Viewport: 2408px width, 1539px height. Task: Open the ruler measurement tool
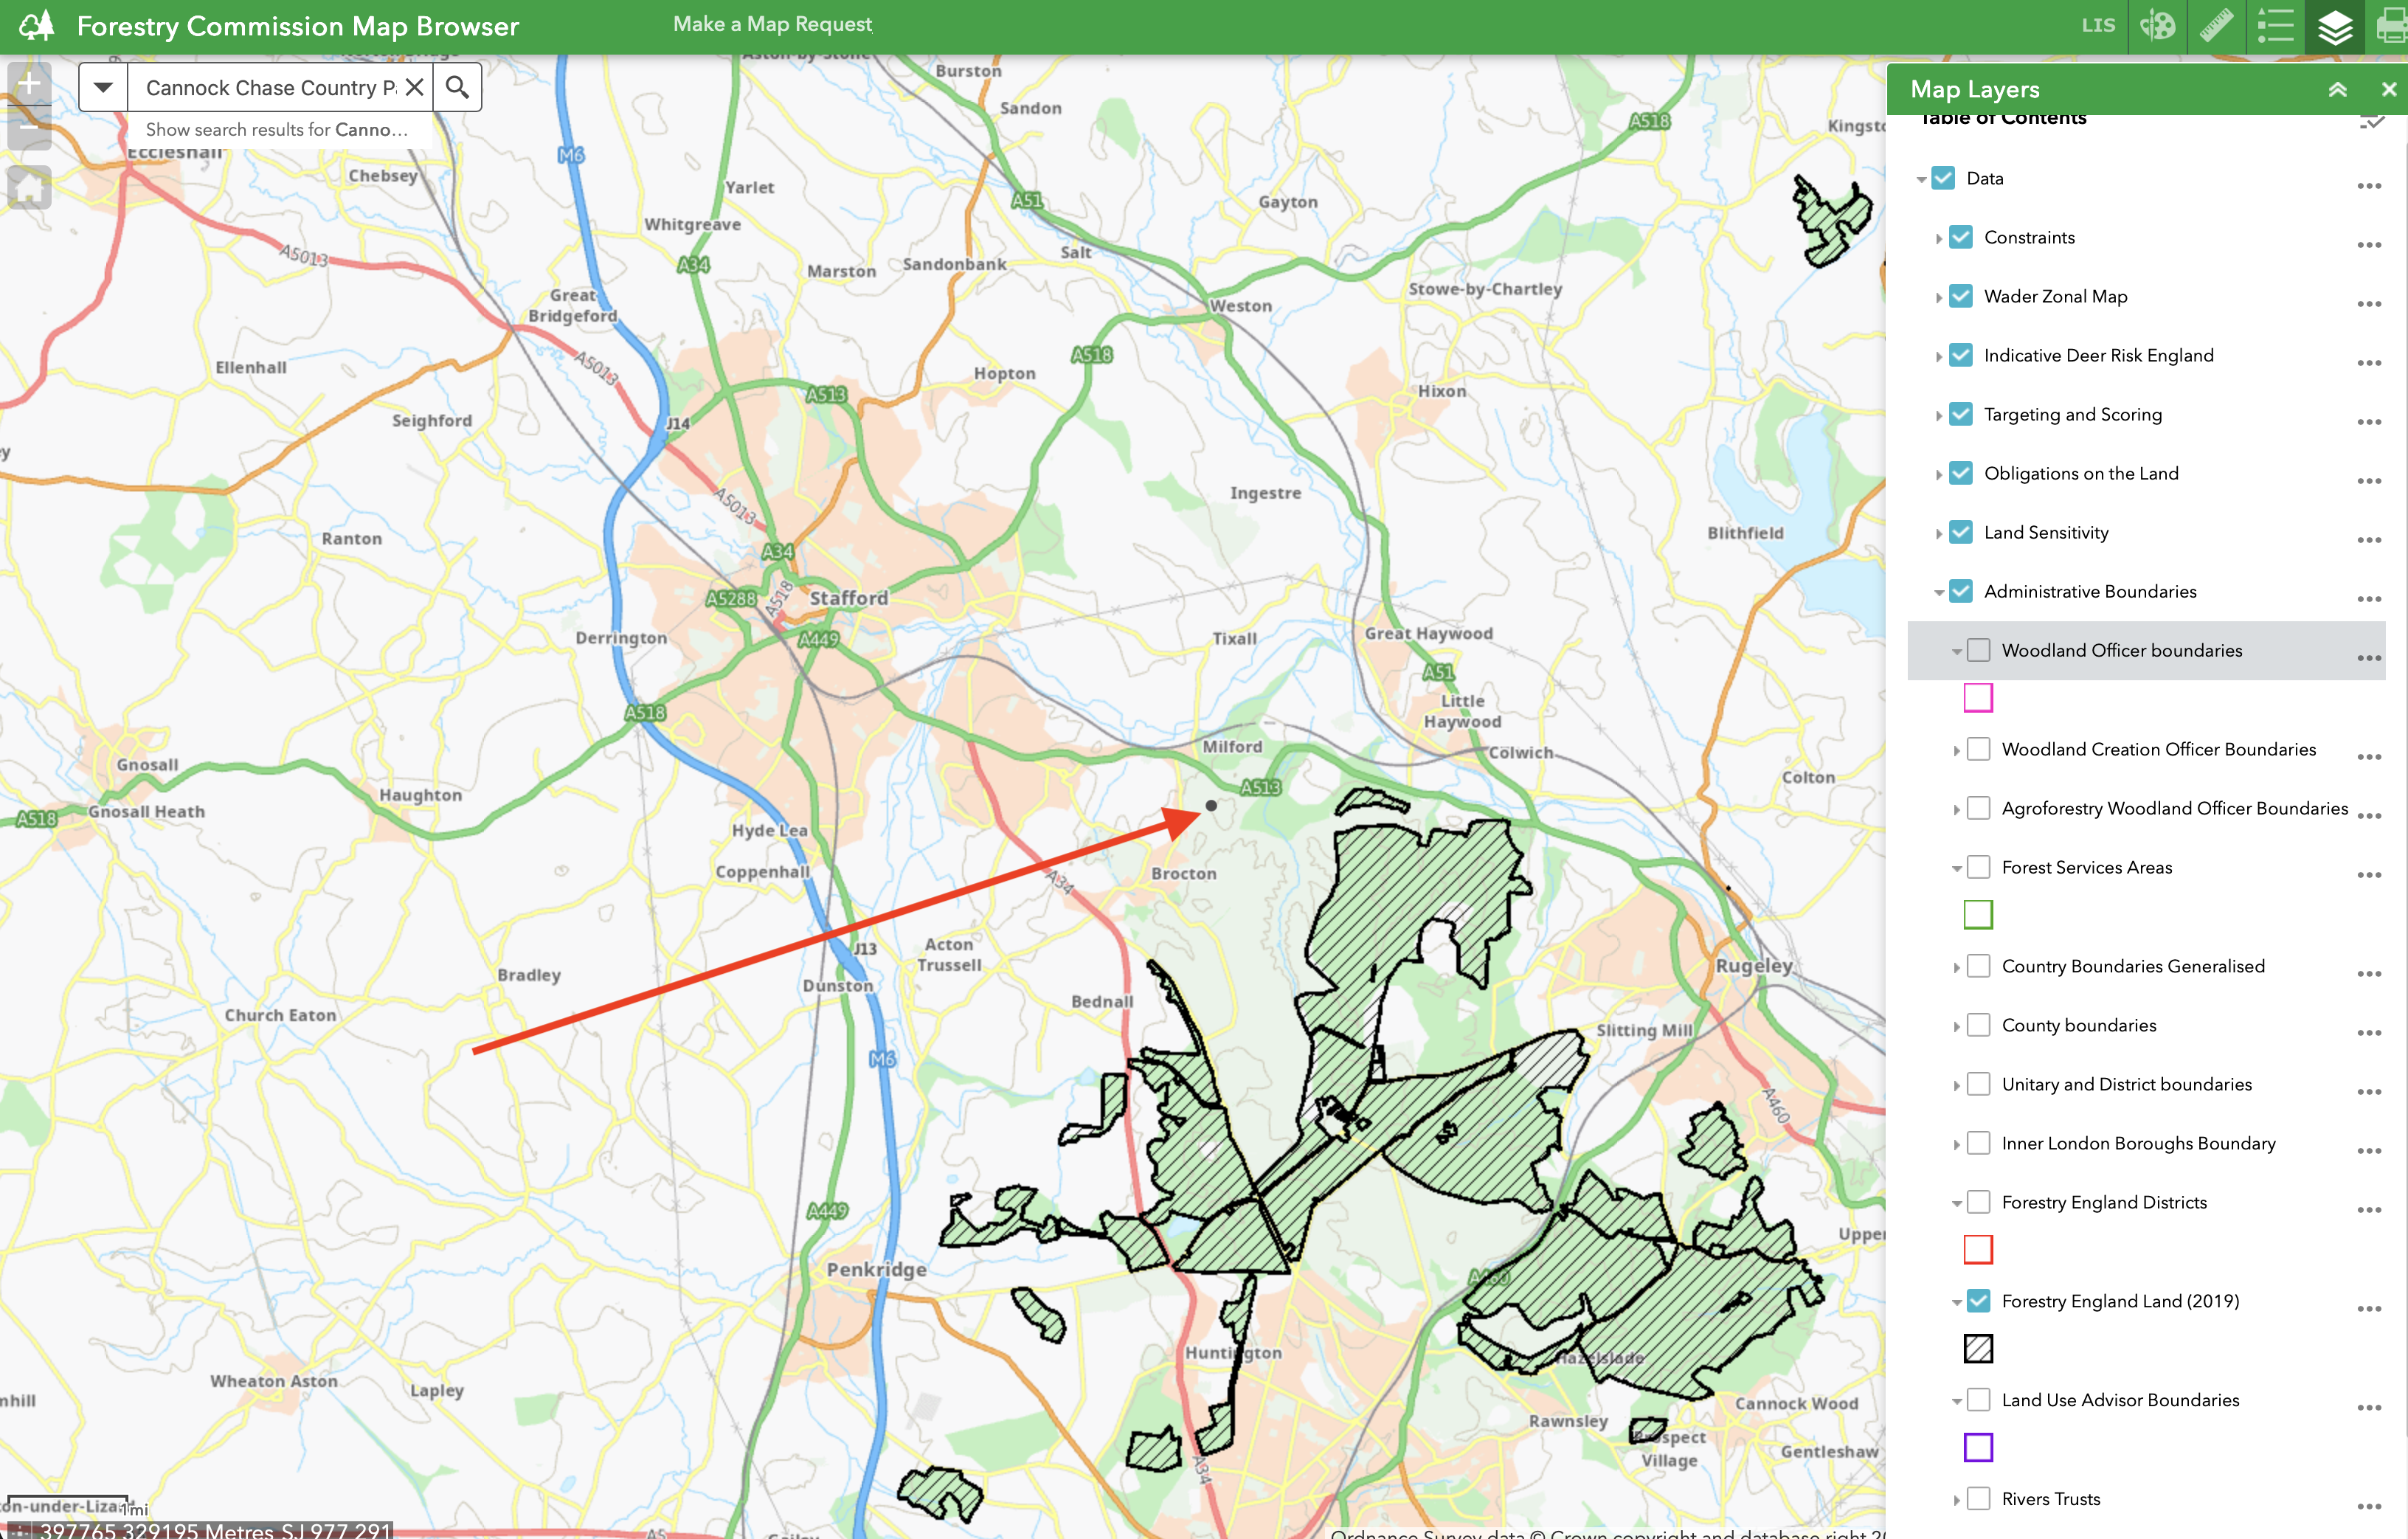pyautogui.click(x=2216, y=25)
